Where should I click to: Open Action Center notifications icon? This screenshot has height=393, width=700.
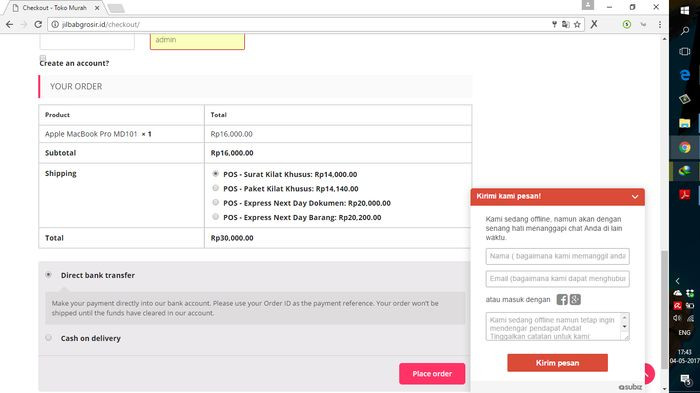pos(685,380)
